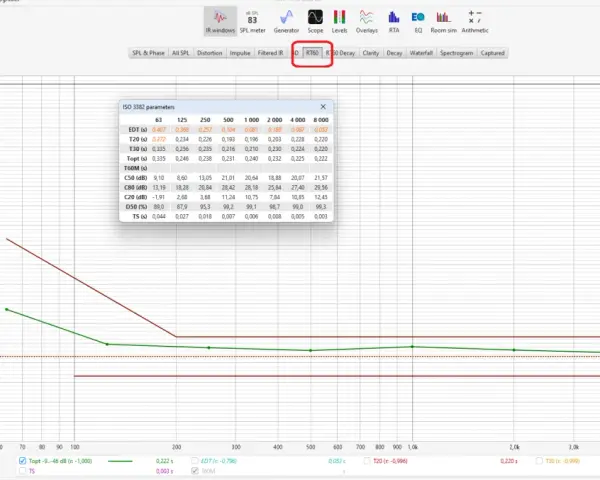The width and height of the screenshot is (600, 480).
Task: Open the Overlays window
Action: pos(367,21)
